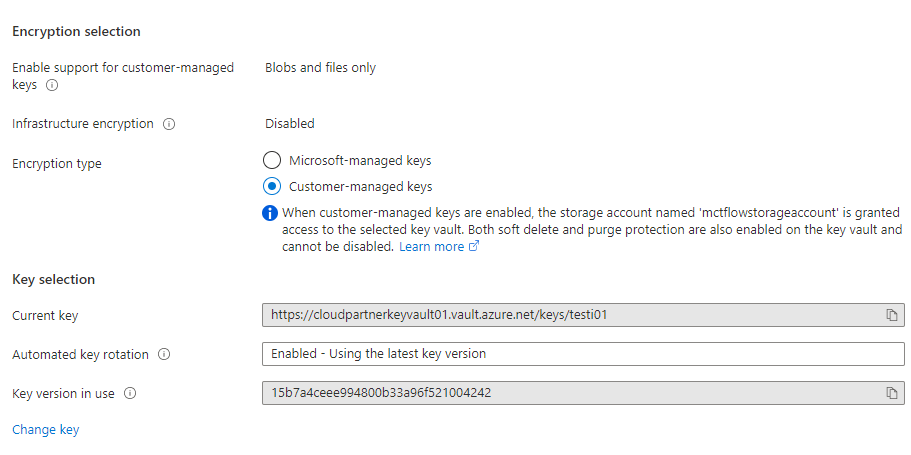The image size is (911, 455).
Task: Click the Key selection heading
Action: coord(53,280)
